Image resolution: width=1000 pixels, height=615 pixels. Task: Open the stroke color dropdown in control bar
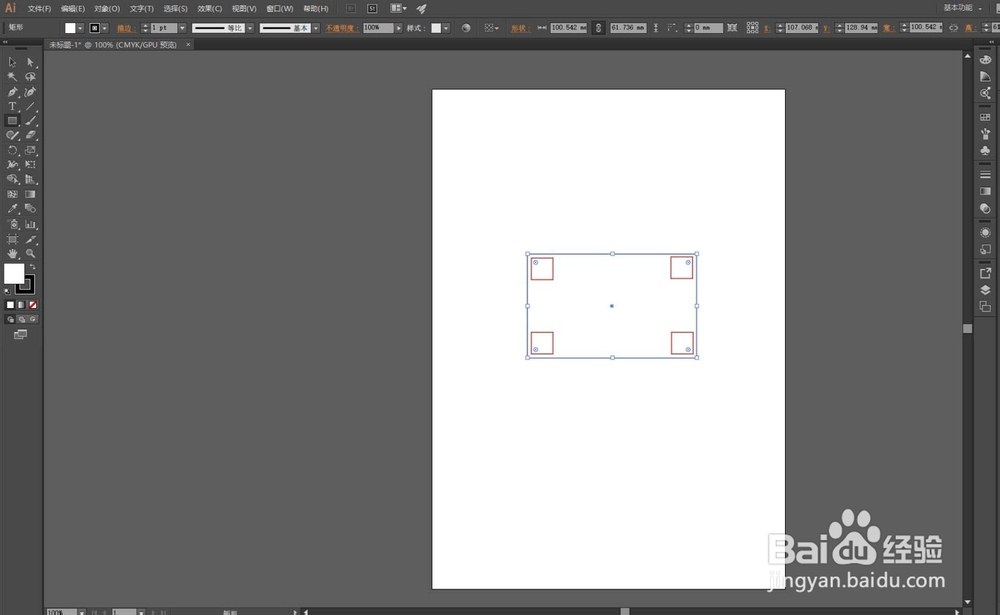[x=105, y=28]
